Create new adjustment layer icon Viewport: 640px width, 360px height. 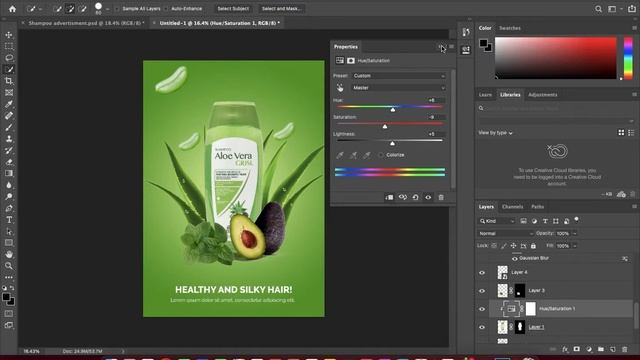click(589, 349)
